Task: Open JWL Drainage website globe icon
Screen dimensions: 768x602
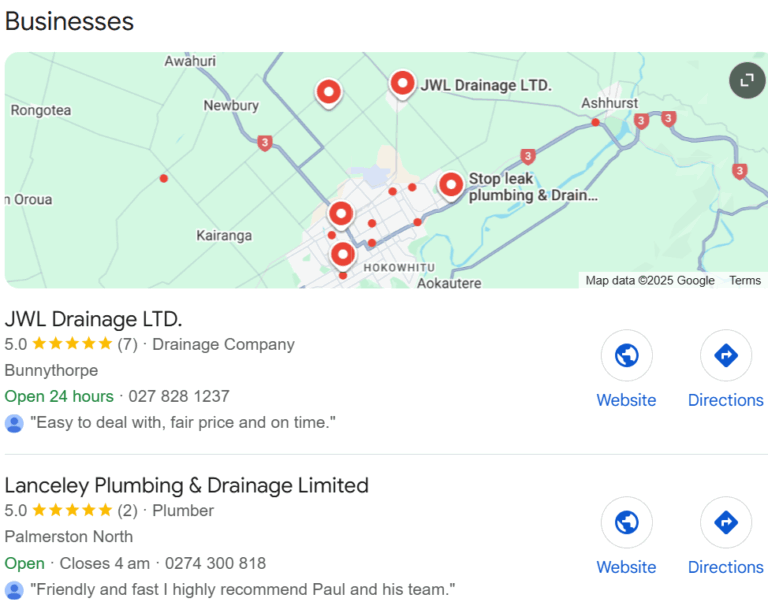Action: 626,356
